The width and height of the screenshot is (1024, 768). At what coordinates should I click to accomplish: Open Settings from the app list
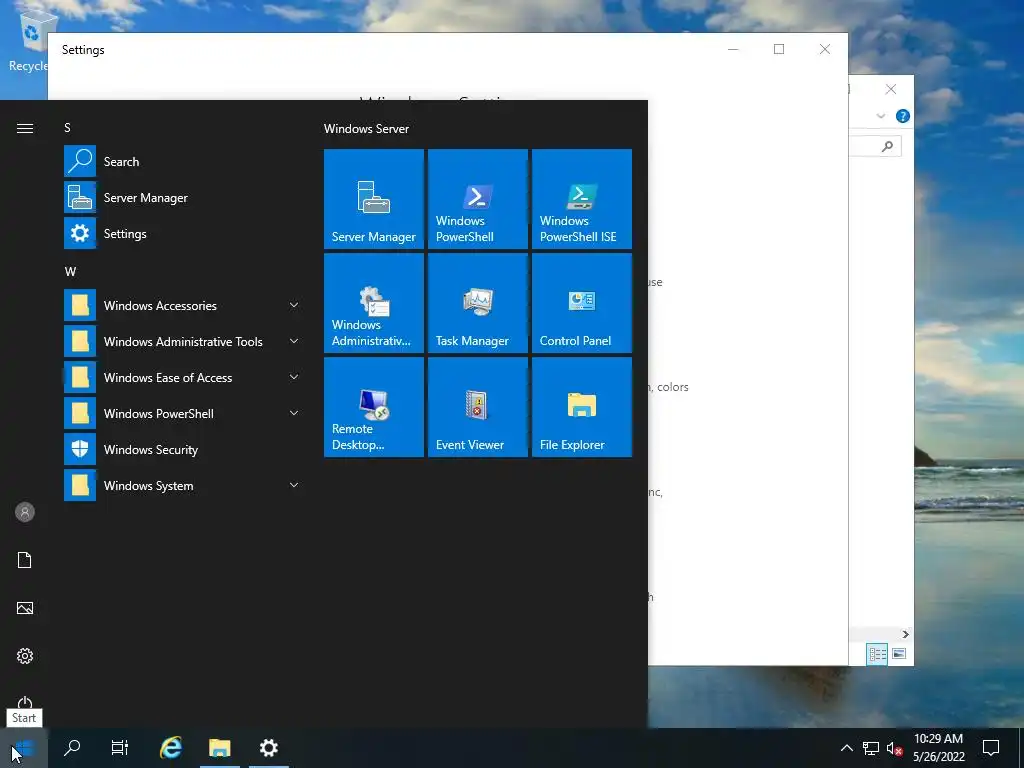tap(183, 233)
